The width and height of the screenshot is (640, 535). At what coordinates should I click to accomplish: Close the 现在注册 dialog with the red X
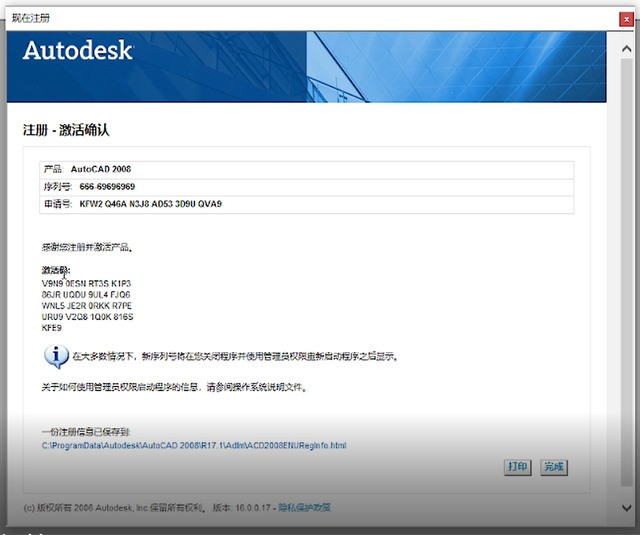click(x=626, y=19)
